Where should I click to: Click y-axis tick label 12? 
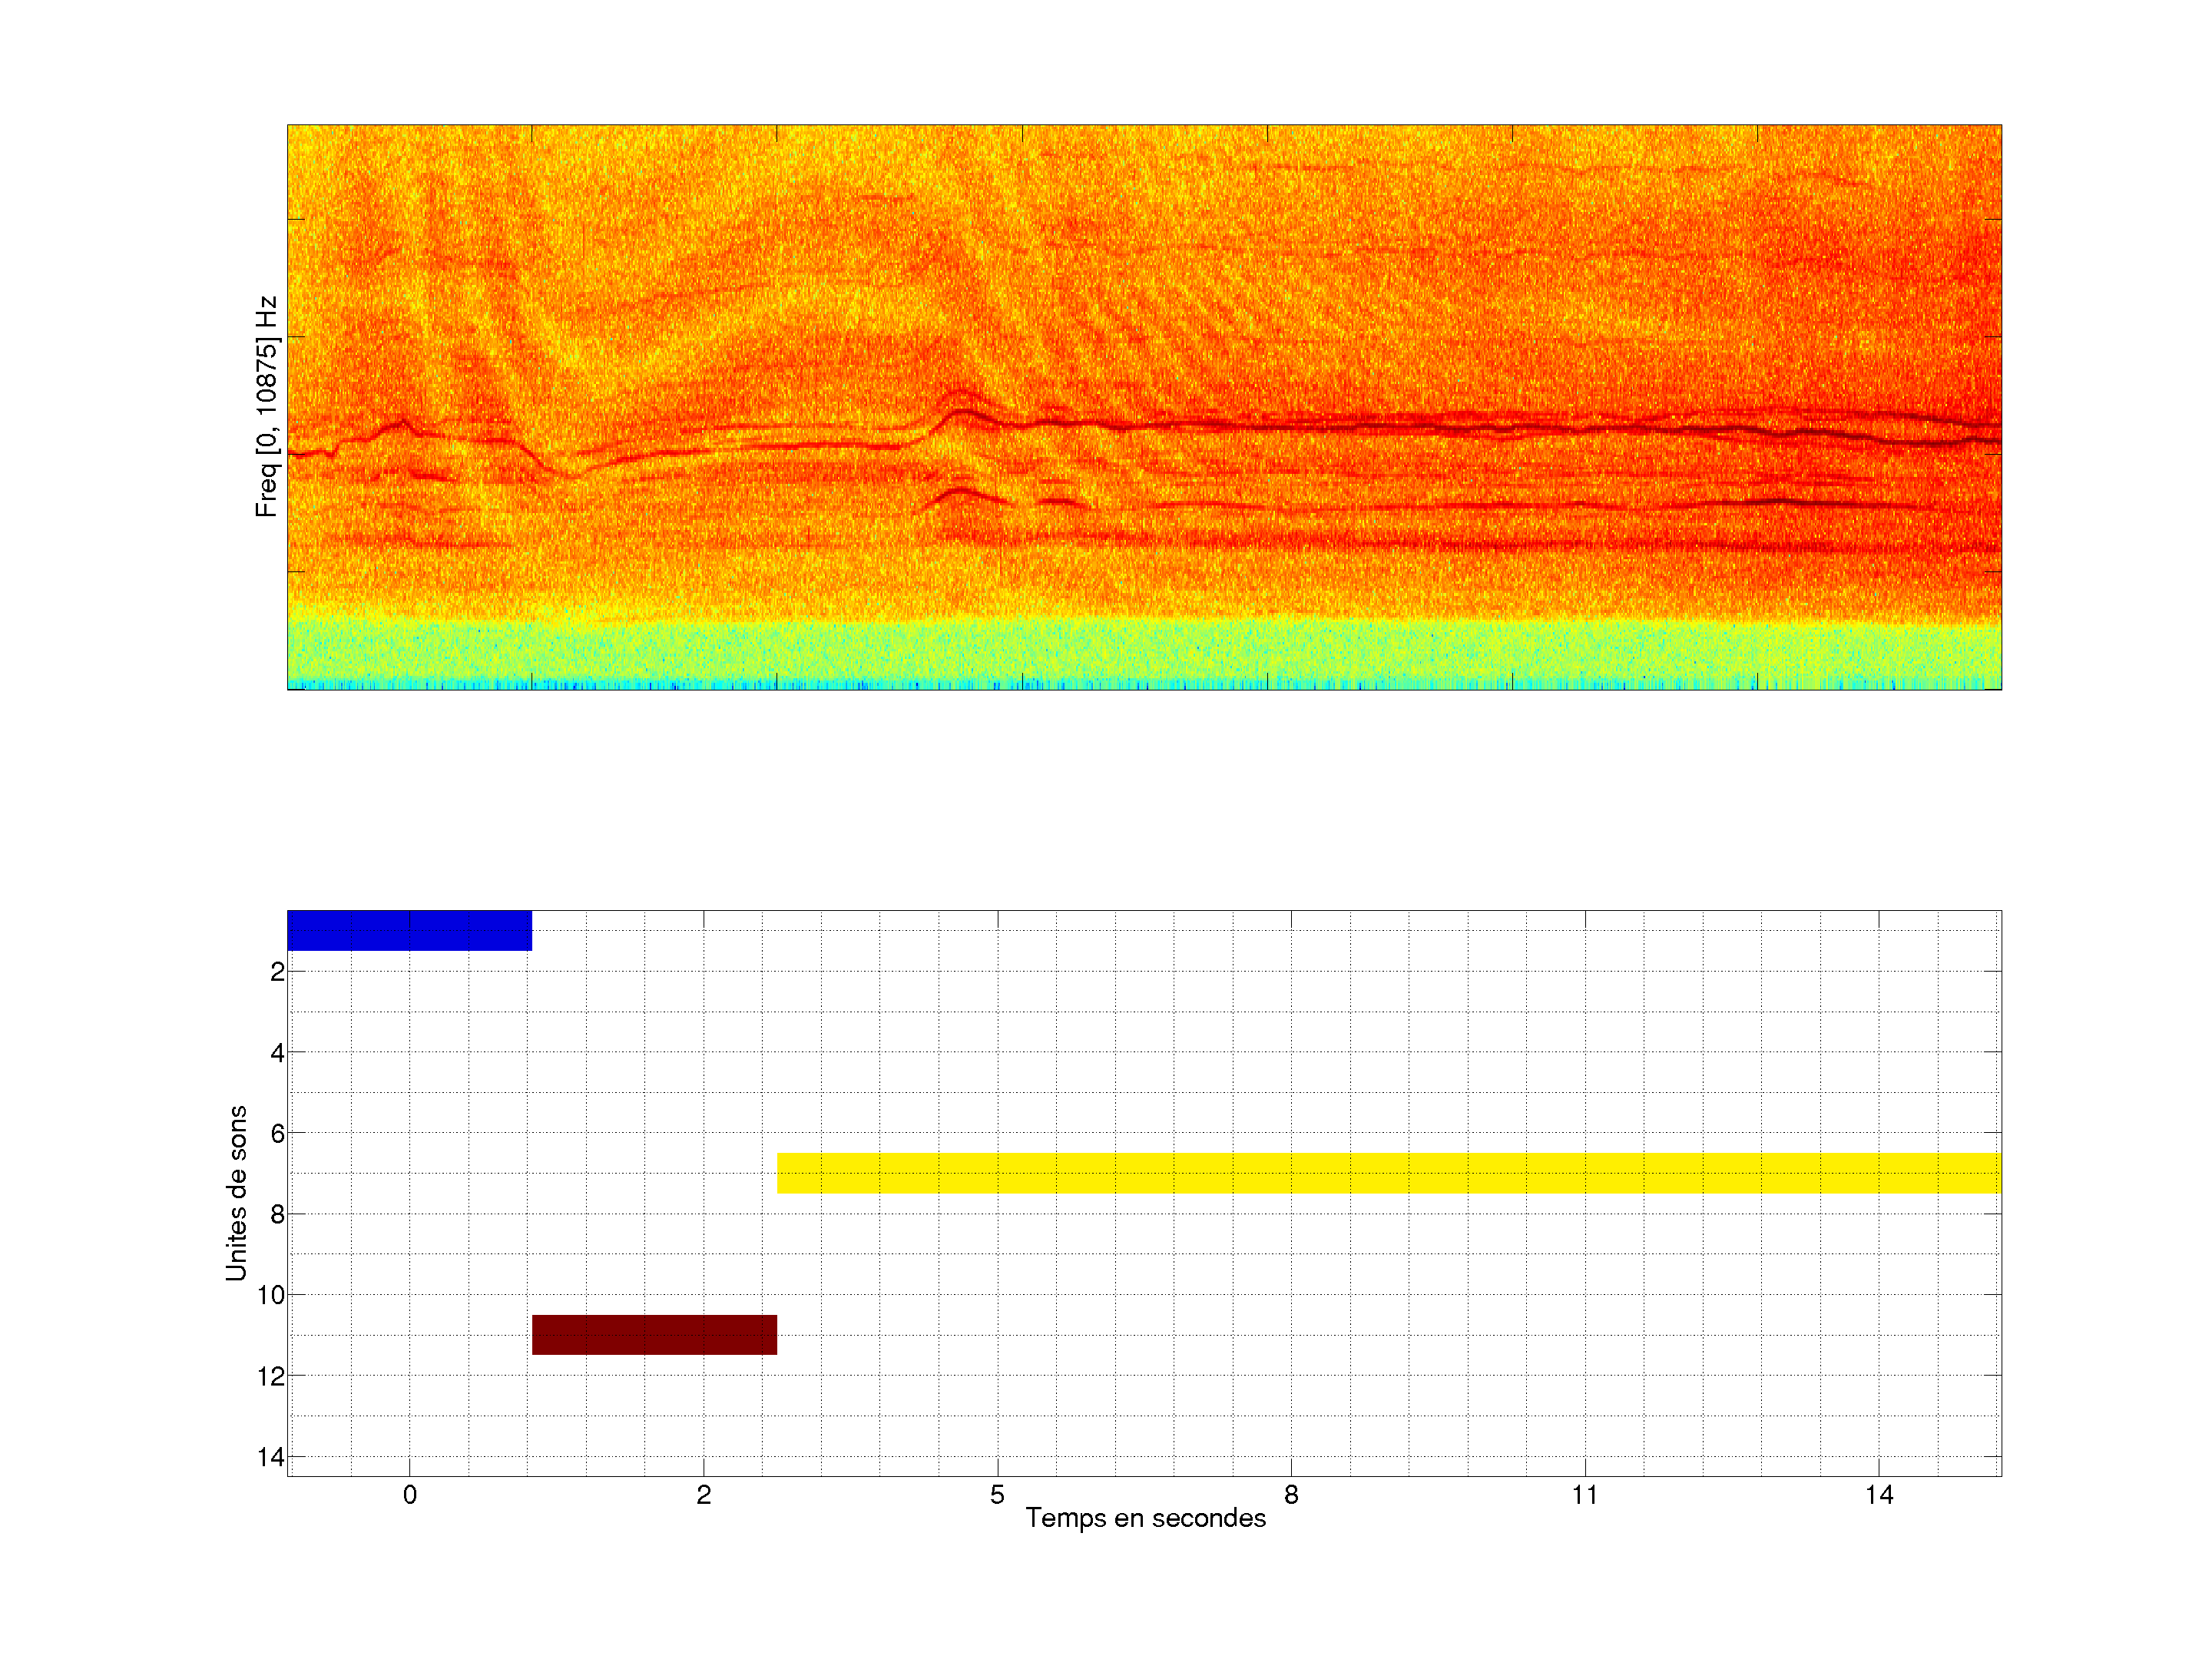pyautogui.click(x=271, y=1377)
